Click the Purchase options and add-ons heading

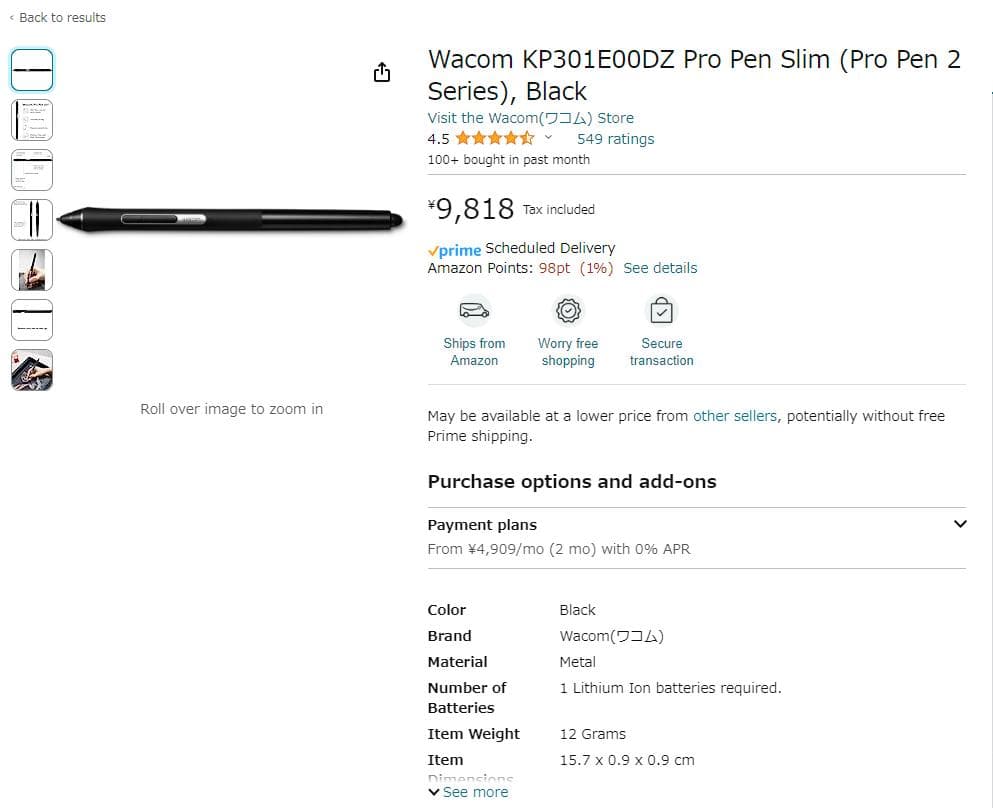[572, 481]
